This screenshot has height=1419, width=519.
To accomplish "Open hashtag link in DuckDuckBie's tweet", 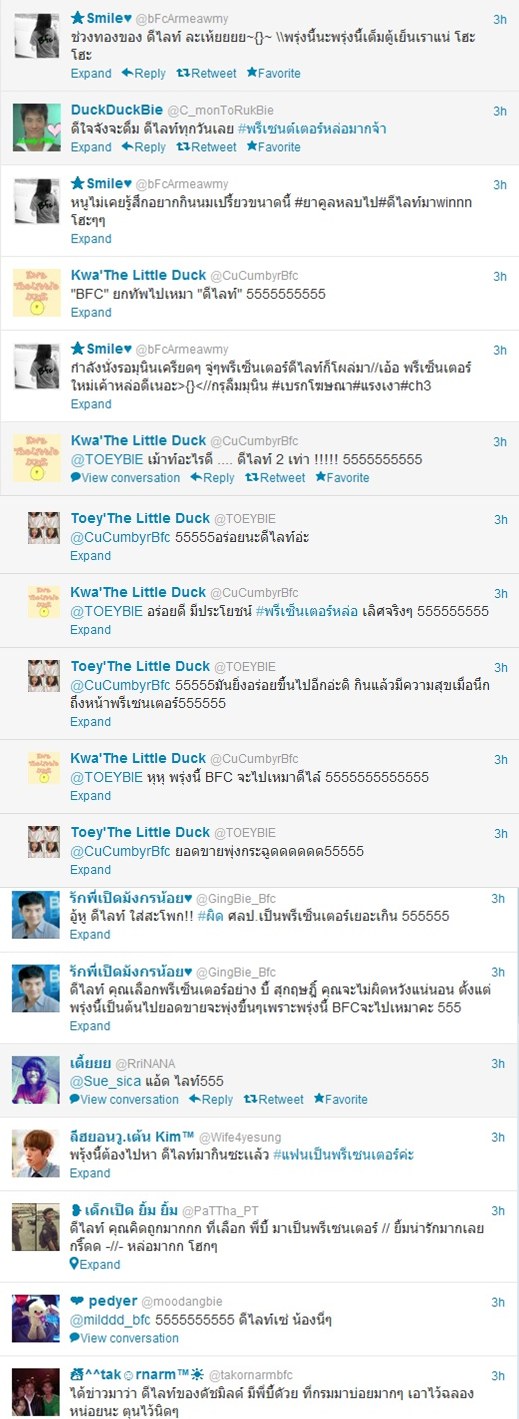I will click(316, 129).
